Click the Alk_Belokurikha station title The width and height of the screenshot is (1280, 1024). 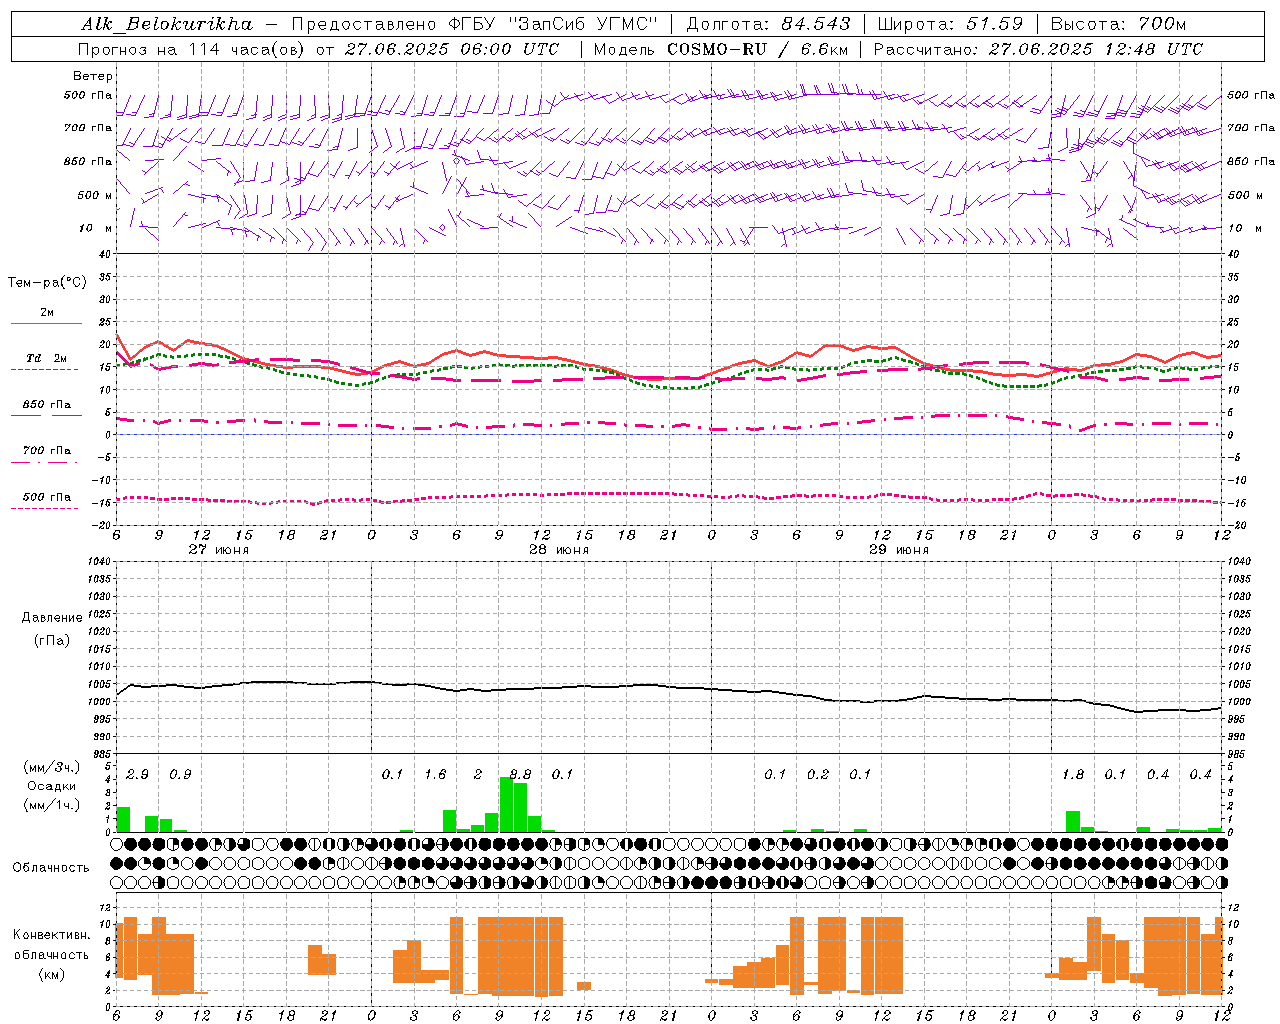167,24
